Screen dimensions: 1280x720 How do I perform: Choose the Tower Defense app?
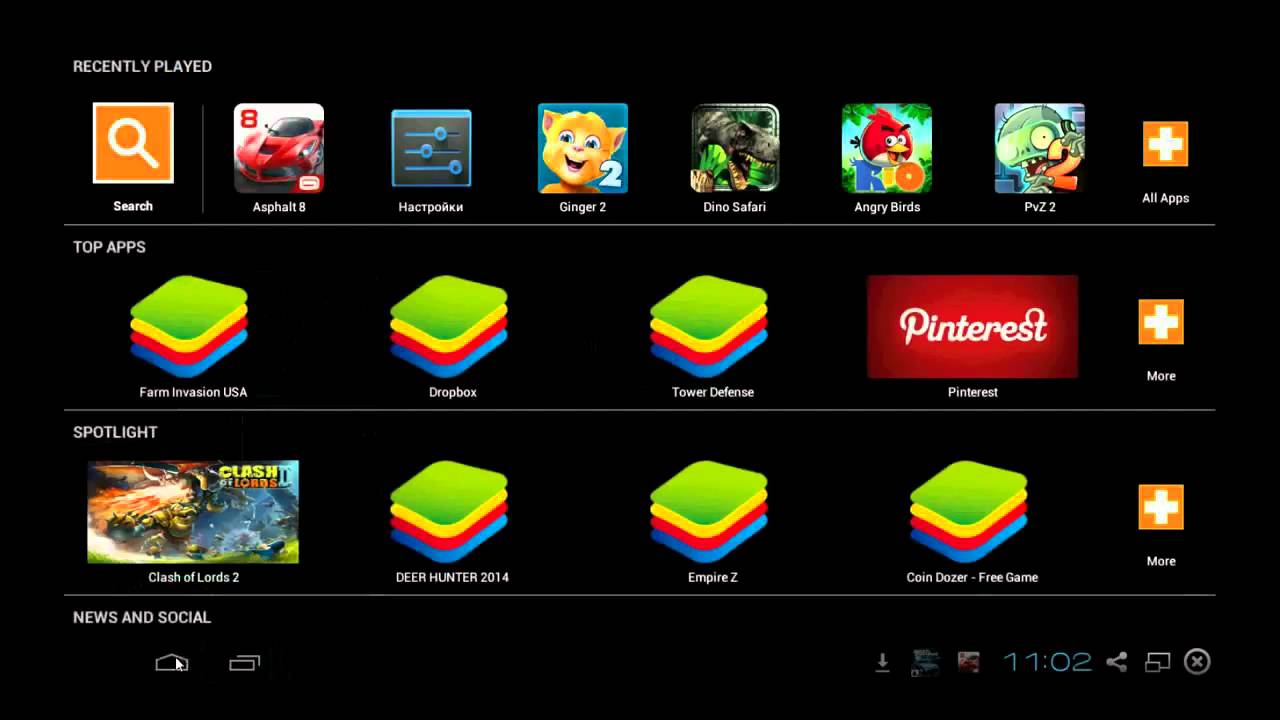[709, 327]
